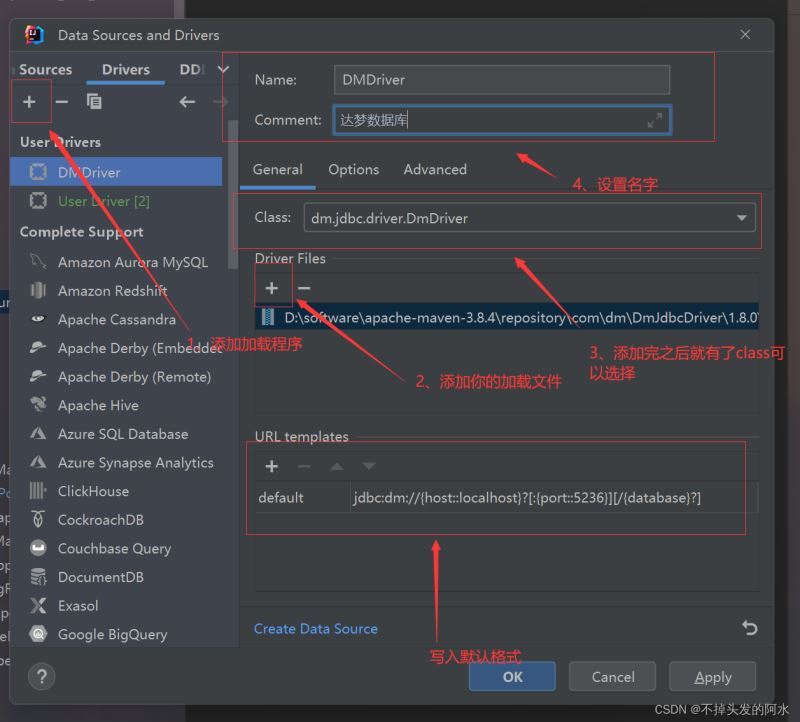Remove selected URL template
The width and height of the screenshot is (800, 722).
(x=304, y=466)
